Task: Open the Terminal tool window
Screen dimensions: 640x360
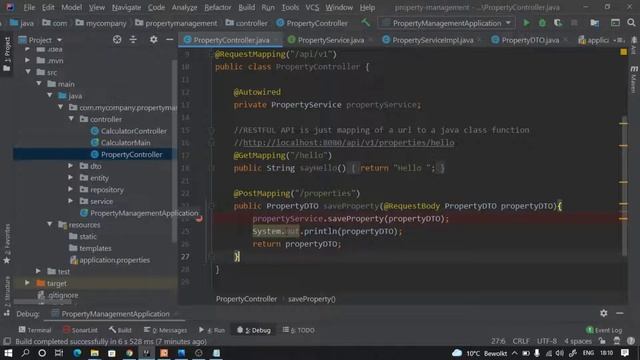Action: pyautogui.click(x=35, y=330)
